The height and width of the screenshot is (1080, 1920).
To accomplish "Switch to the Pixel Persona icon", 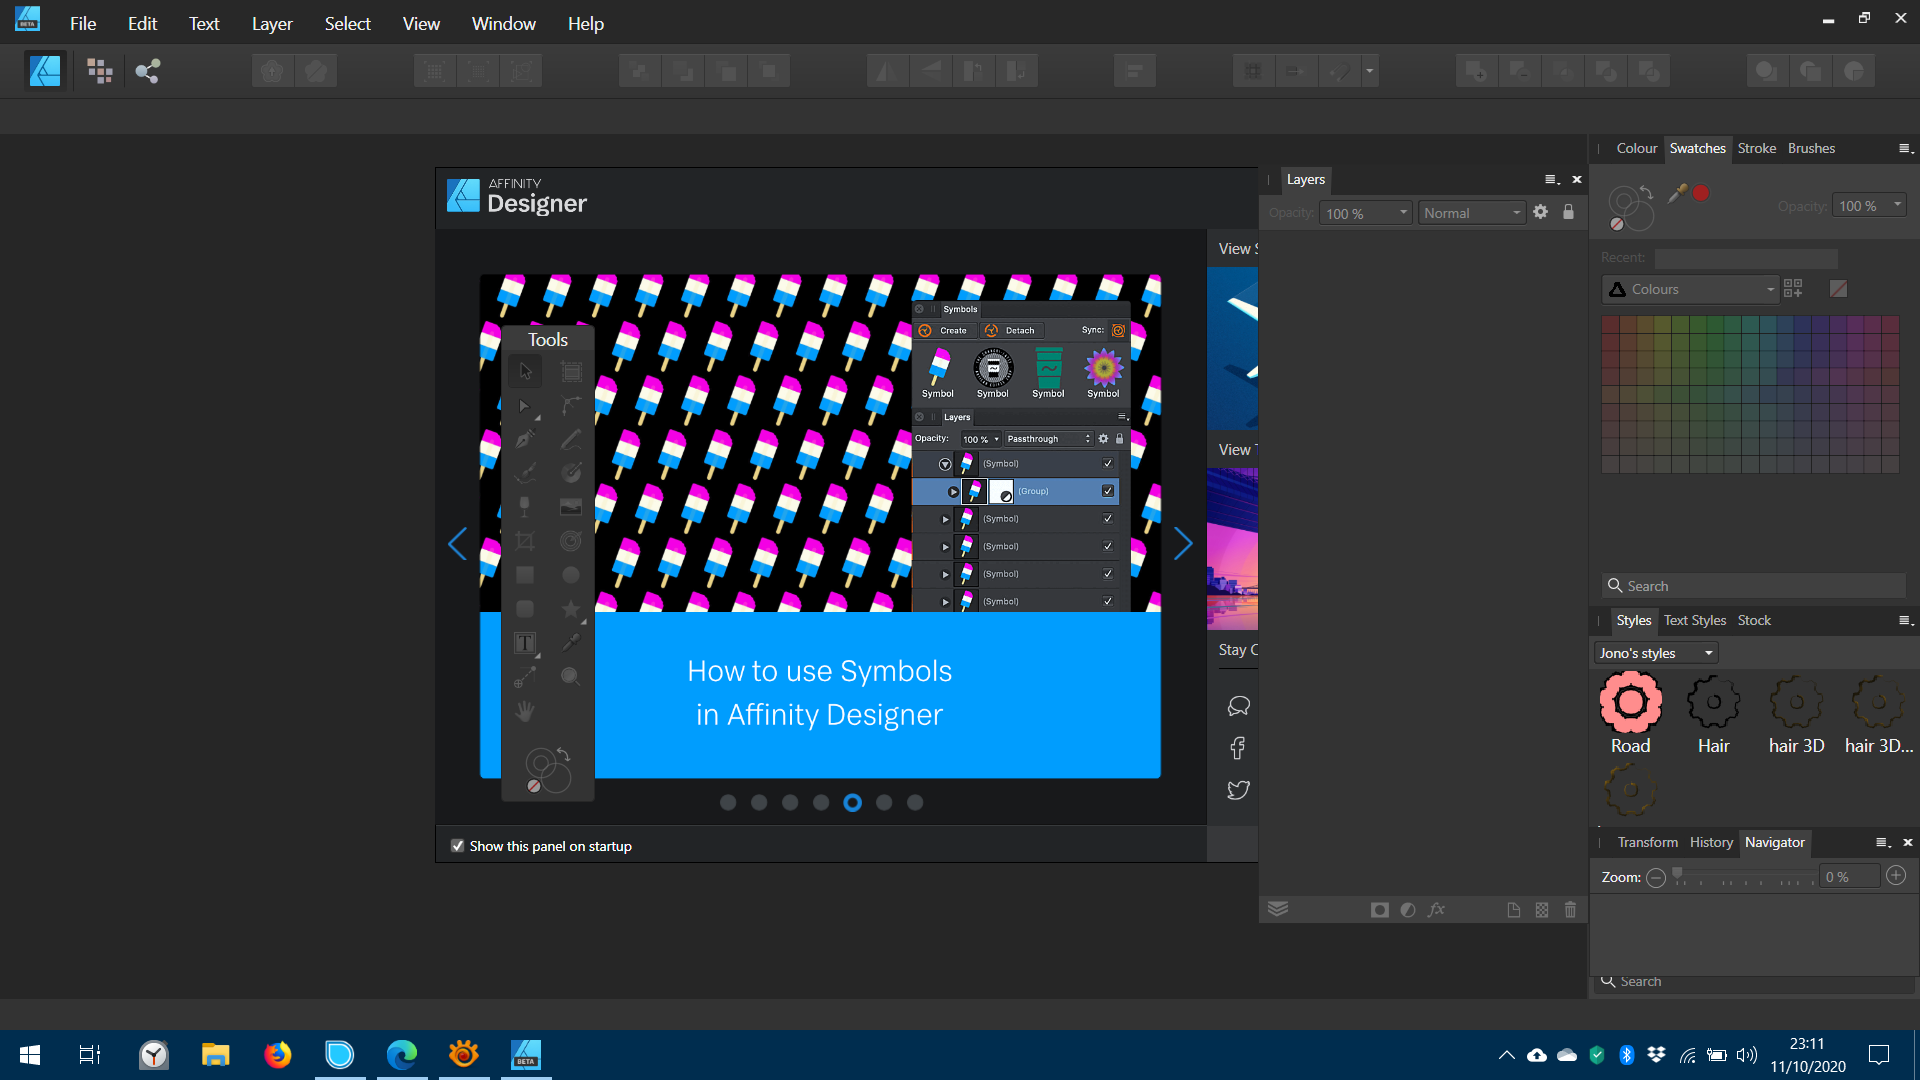I will (100, 71).
